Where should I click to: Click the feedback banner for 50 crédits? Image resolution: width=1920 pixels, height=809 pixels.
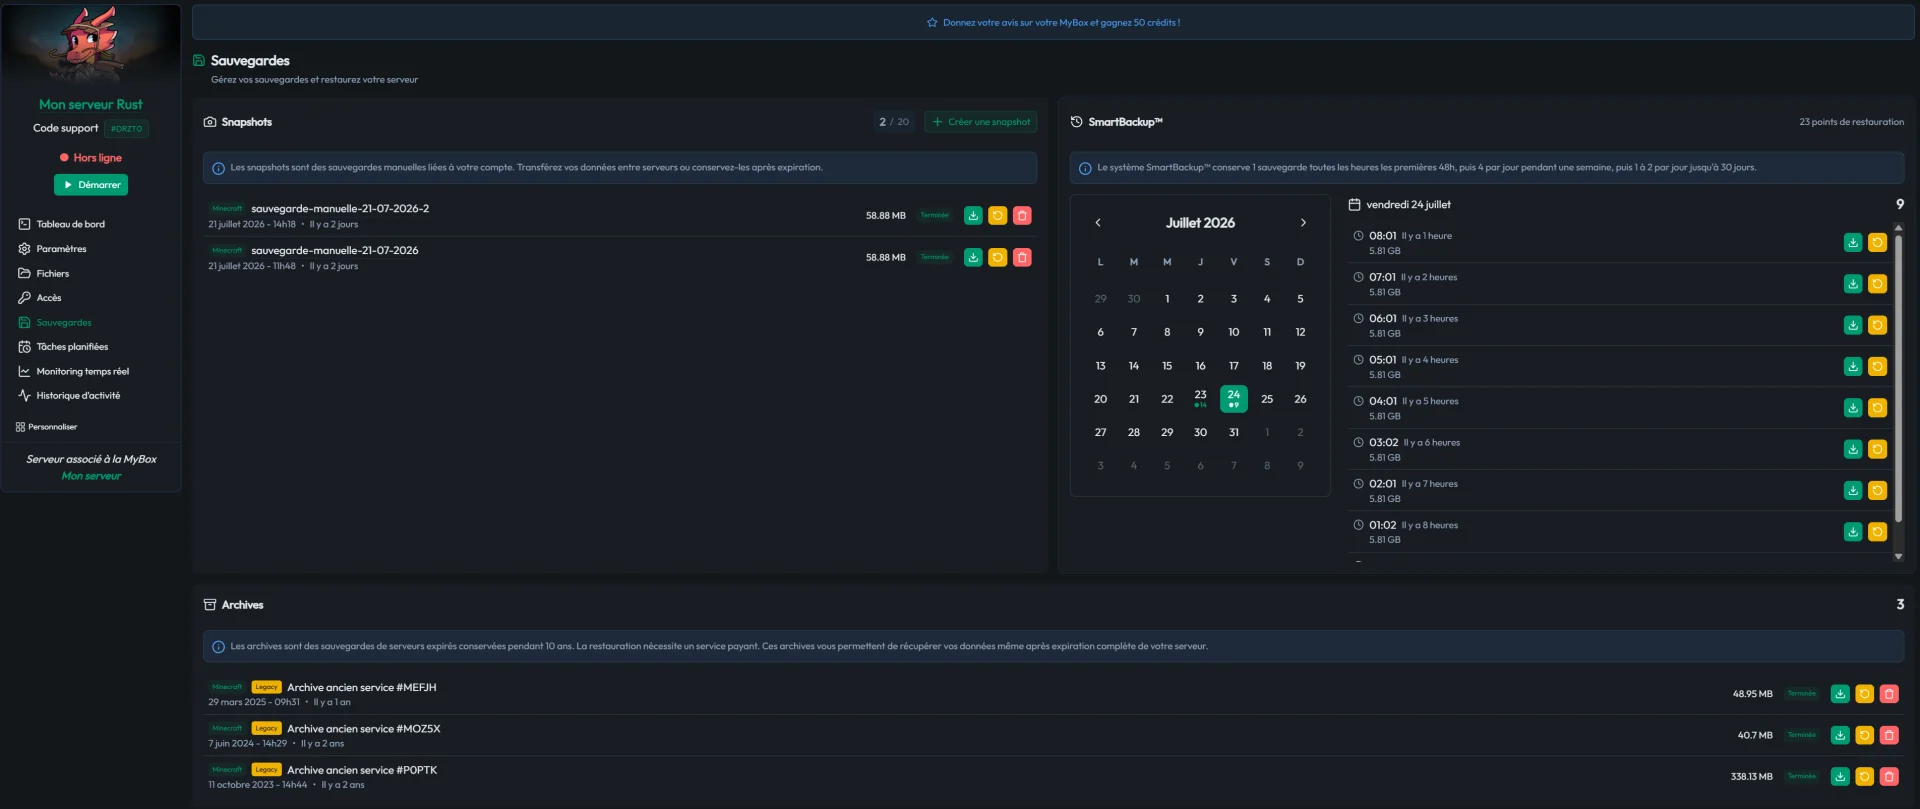pos(1053,22)
